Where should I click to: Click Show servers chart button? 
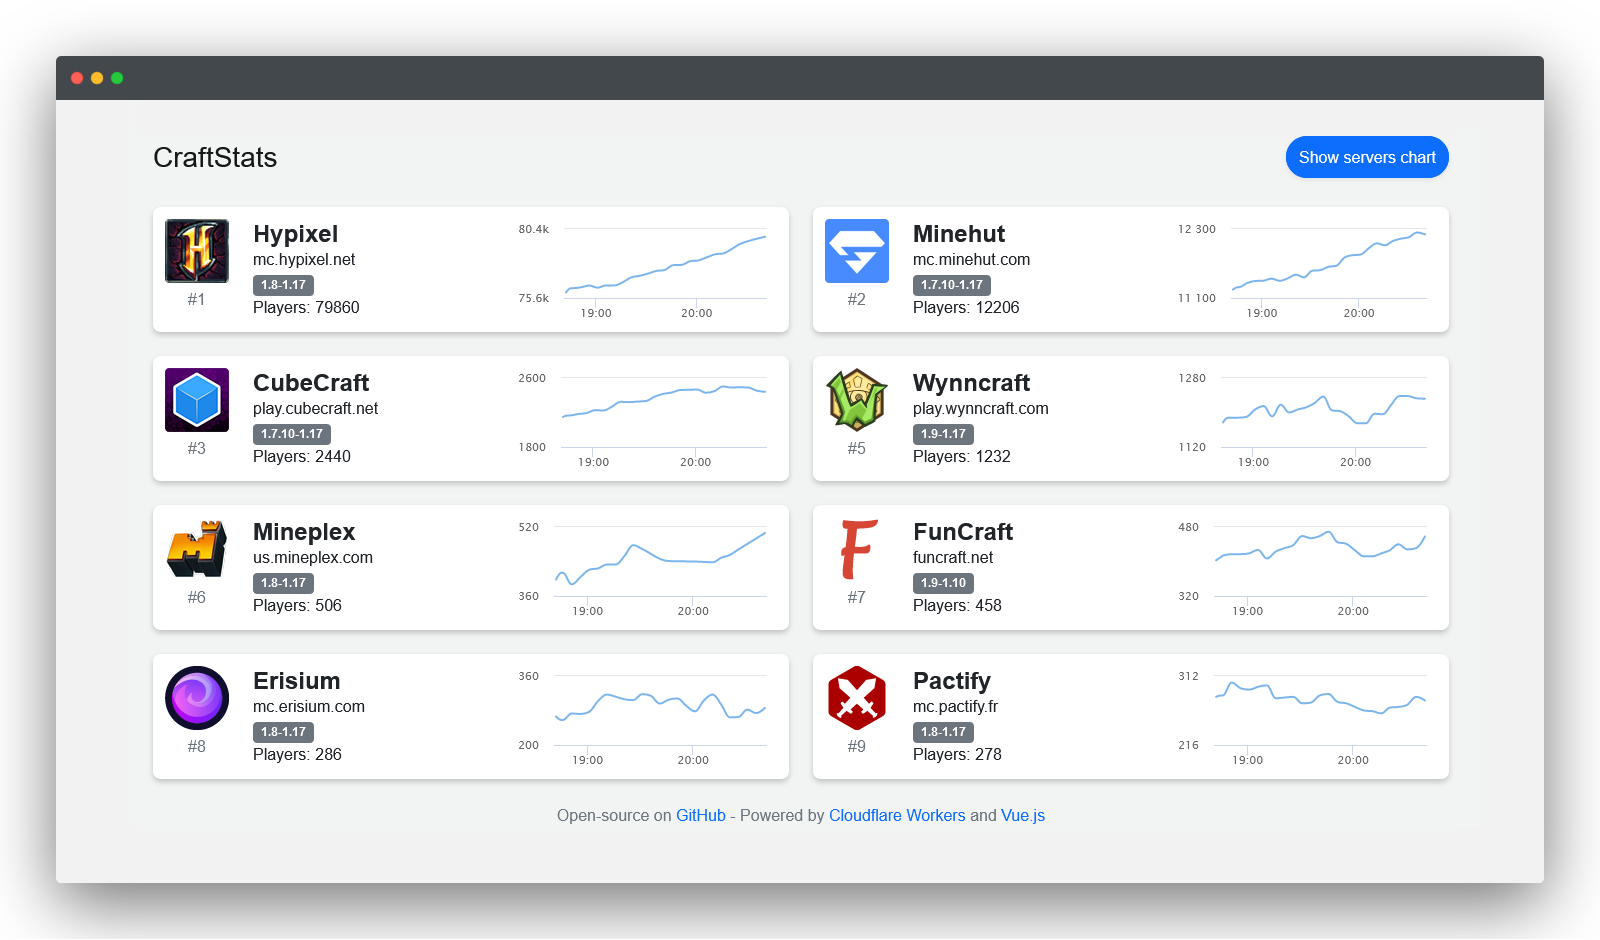click(x=1367, y=157)
